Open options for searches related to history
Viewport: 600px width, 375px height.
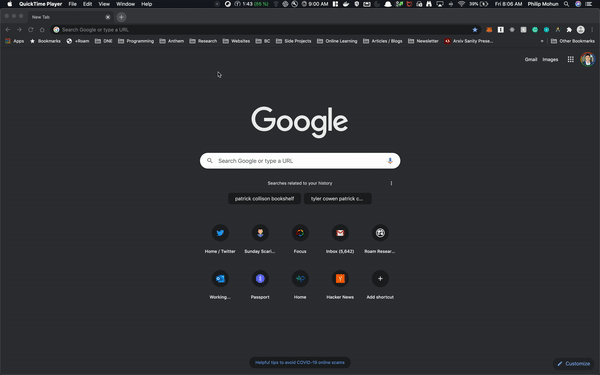(391, 183)
